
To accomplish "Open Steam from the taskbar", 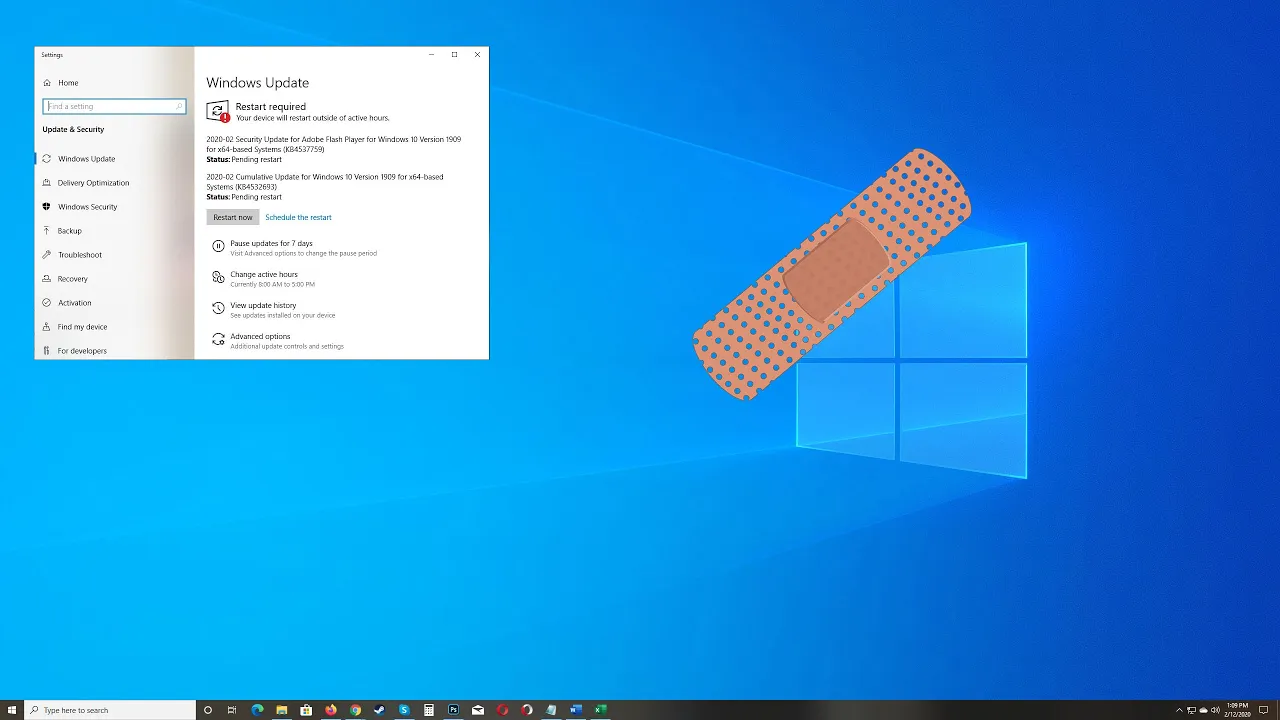I will tap(380, 710).
